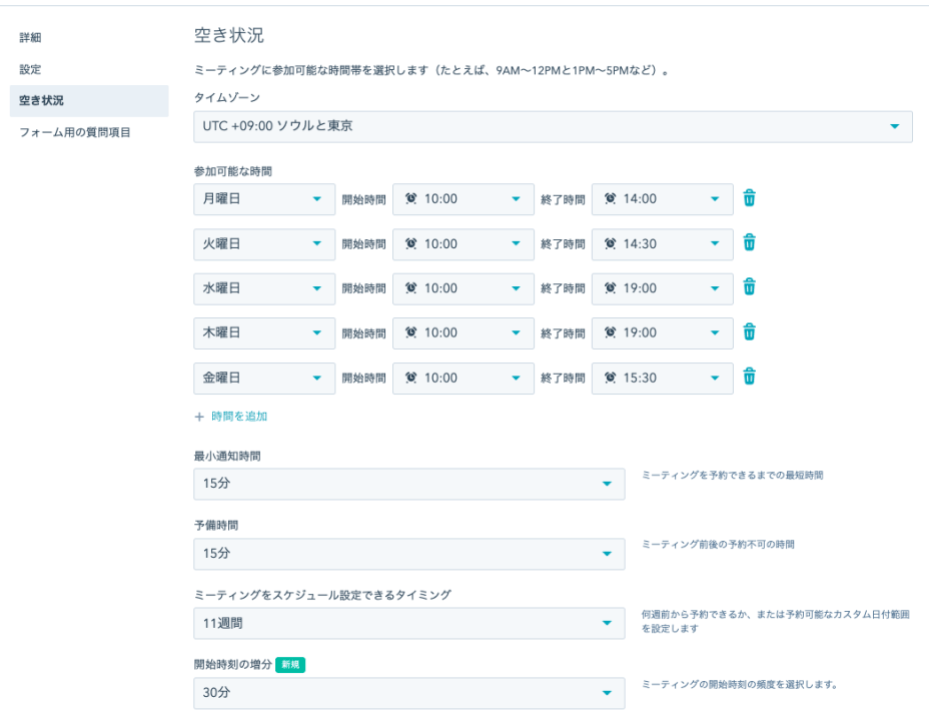
Task: Expand the 最小通知時間 dropdown
Action: click(x=409, y=484)
